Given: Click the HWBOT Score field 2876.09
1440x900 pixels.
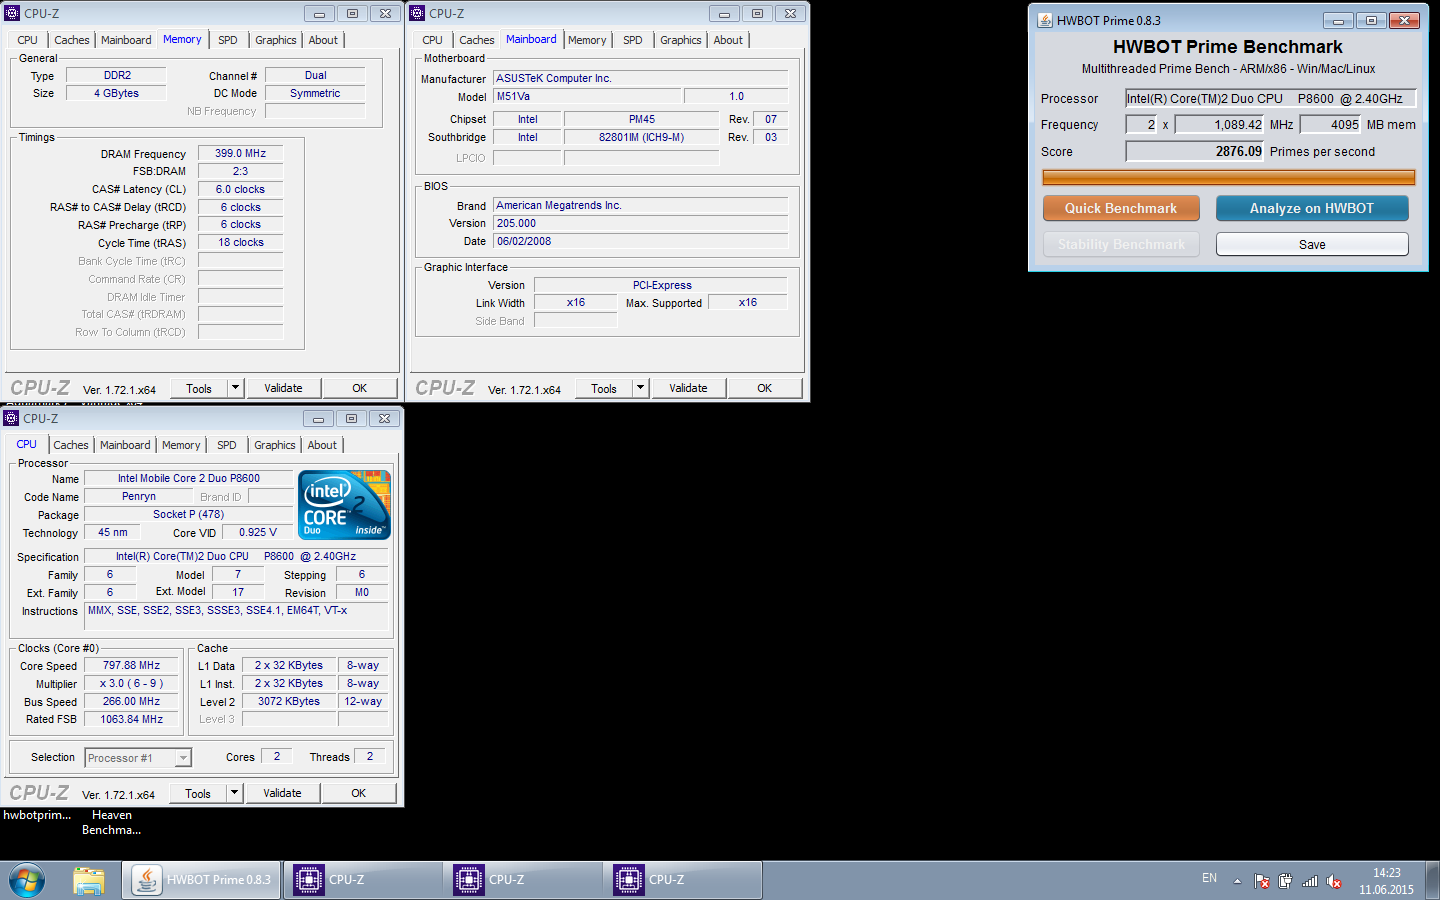Looking at the screenshot, I should [x=1195, y=151].
